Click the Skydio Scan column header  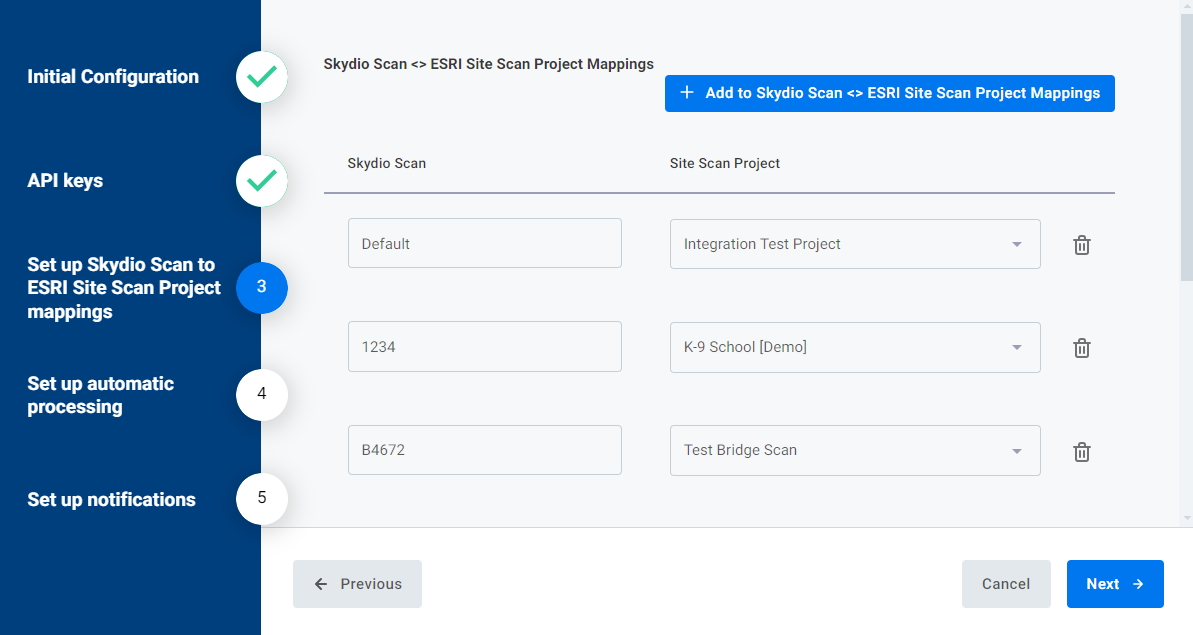[x=387, y=164]
